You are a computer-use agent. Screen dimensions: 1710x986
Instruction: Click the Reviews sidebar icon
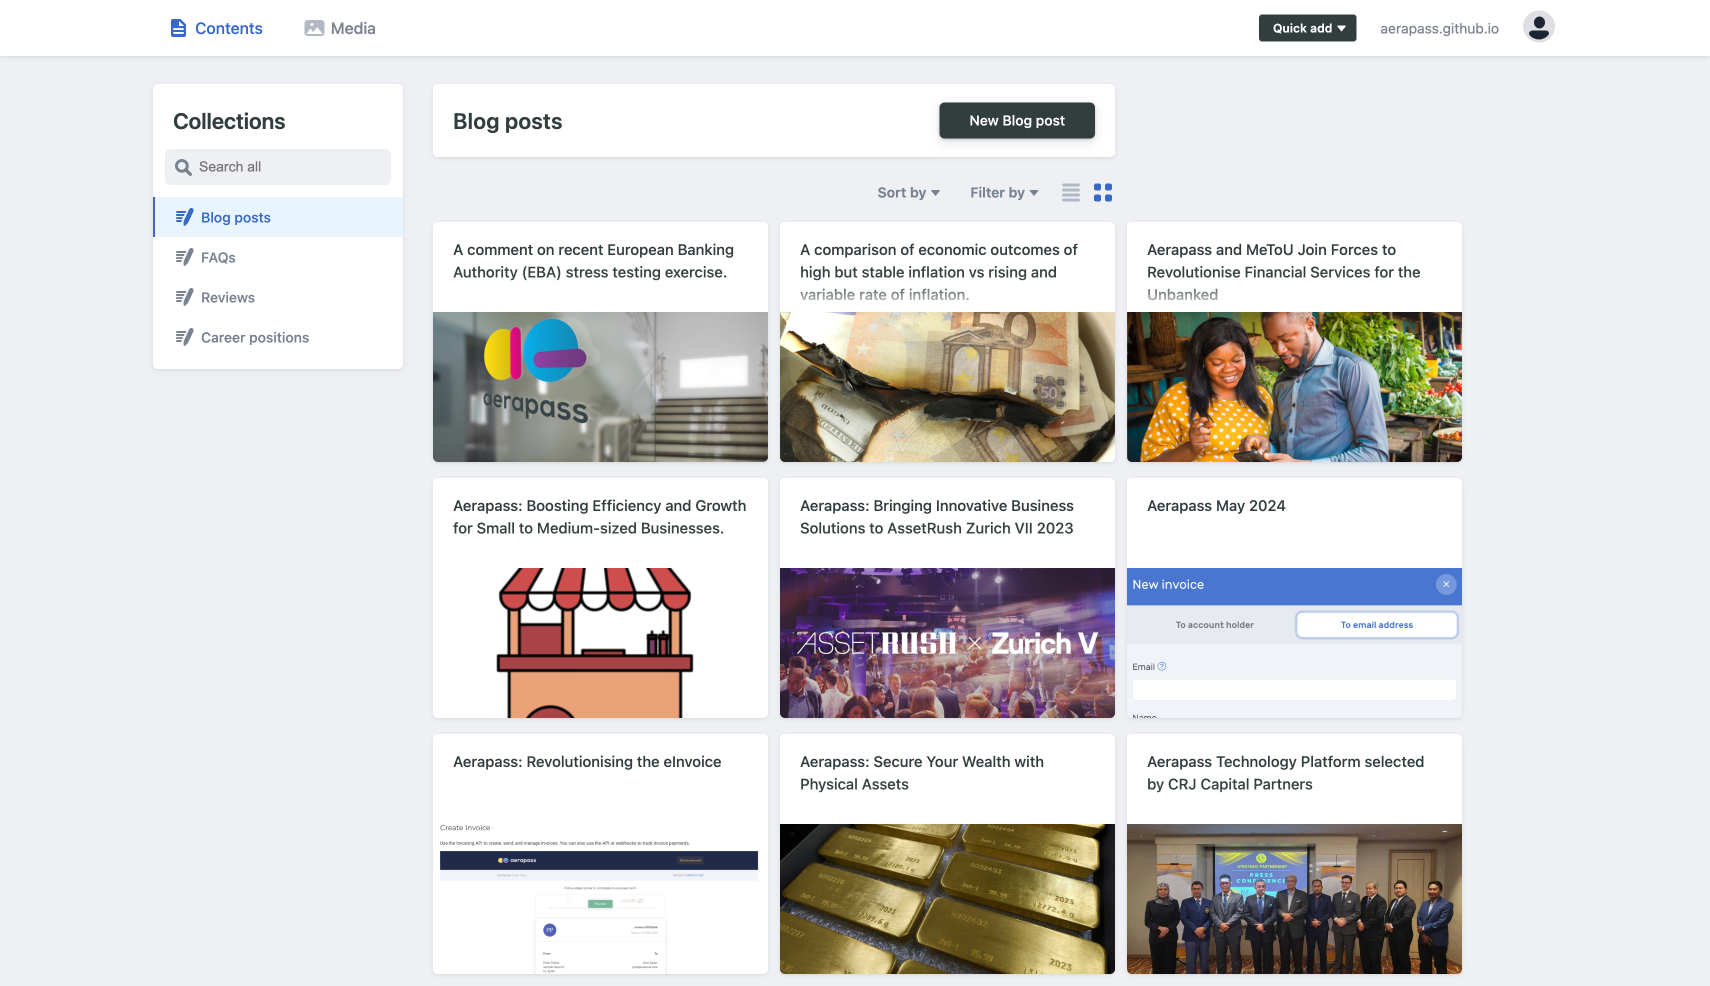184,297
